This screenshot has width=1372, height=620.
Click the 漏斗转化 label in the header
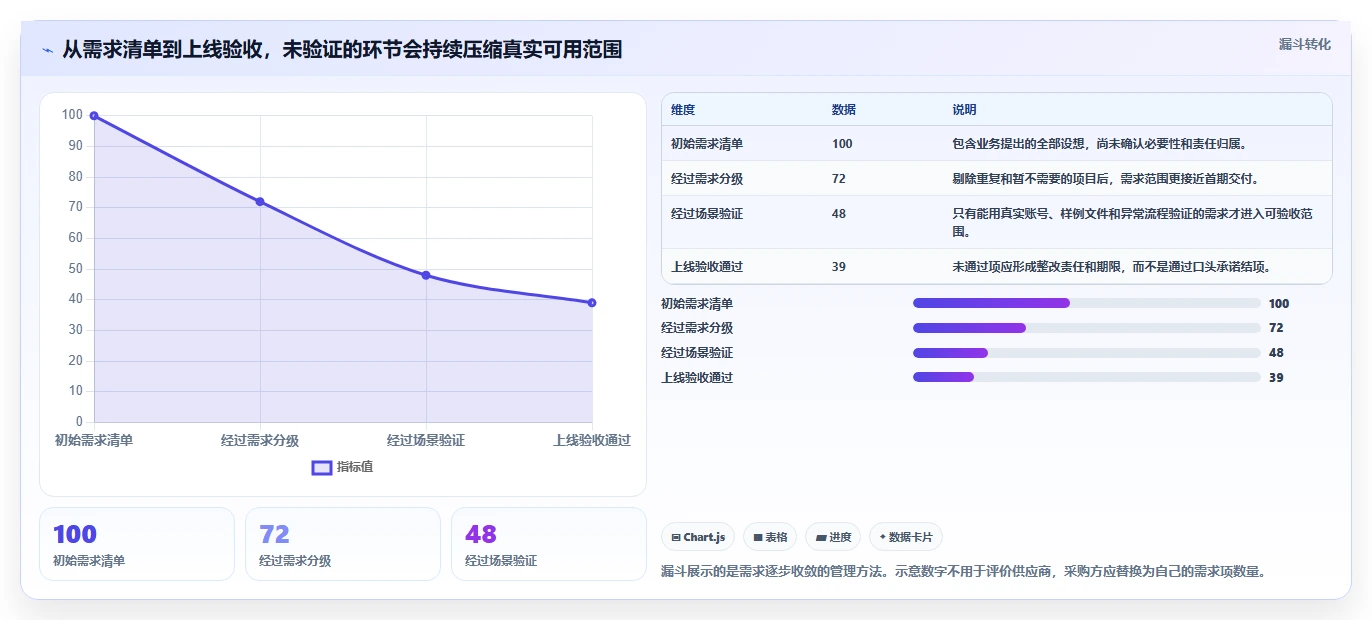click(x=1305, y=44)
